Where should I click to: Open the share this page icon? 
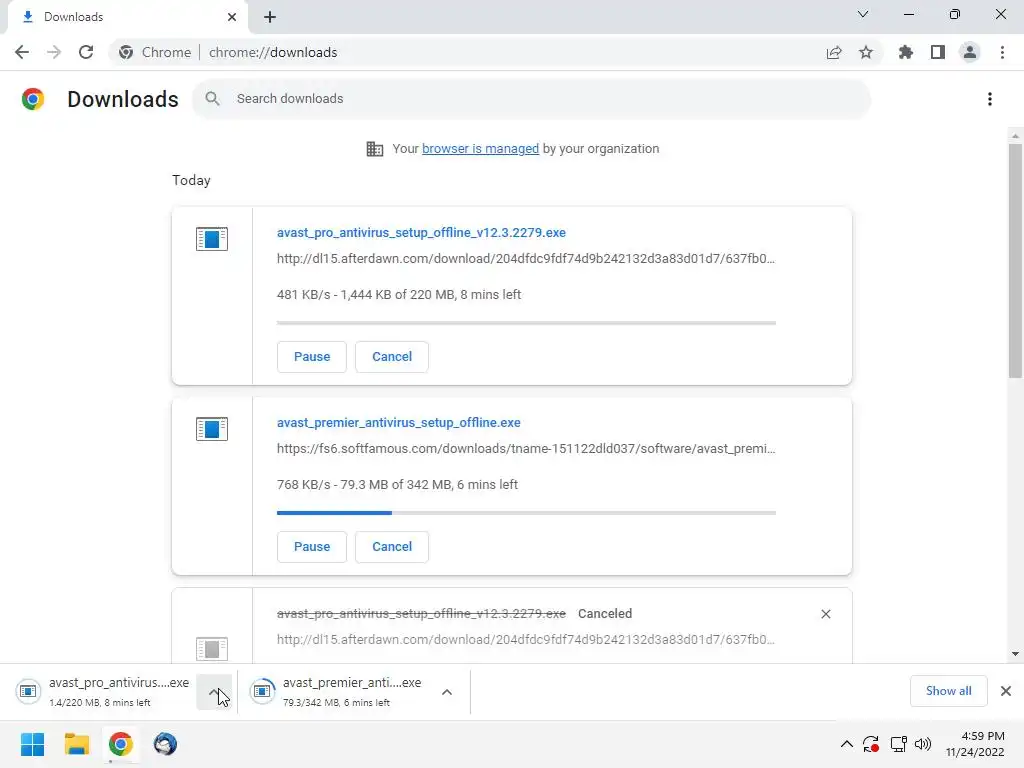click(x=834, y=52)
